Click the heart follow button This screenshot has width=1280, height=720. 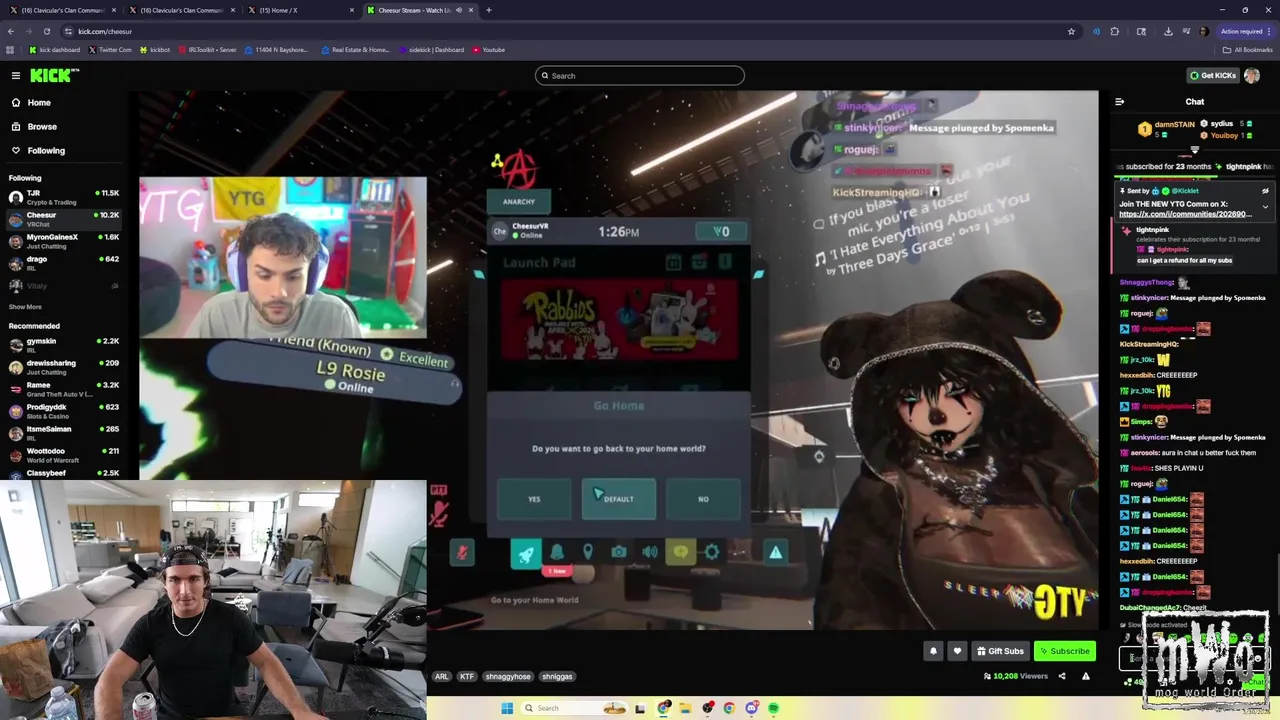(957, 651)
